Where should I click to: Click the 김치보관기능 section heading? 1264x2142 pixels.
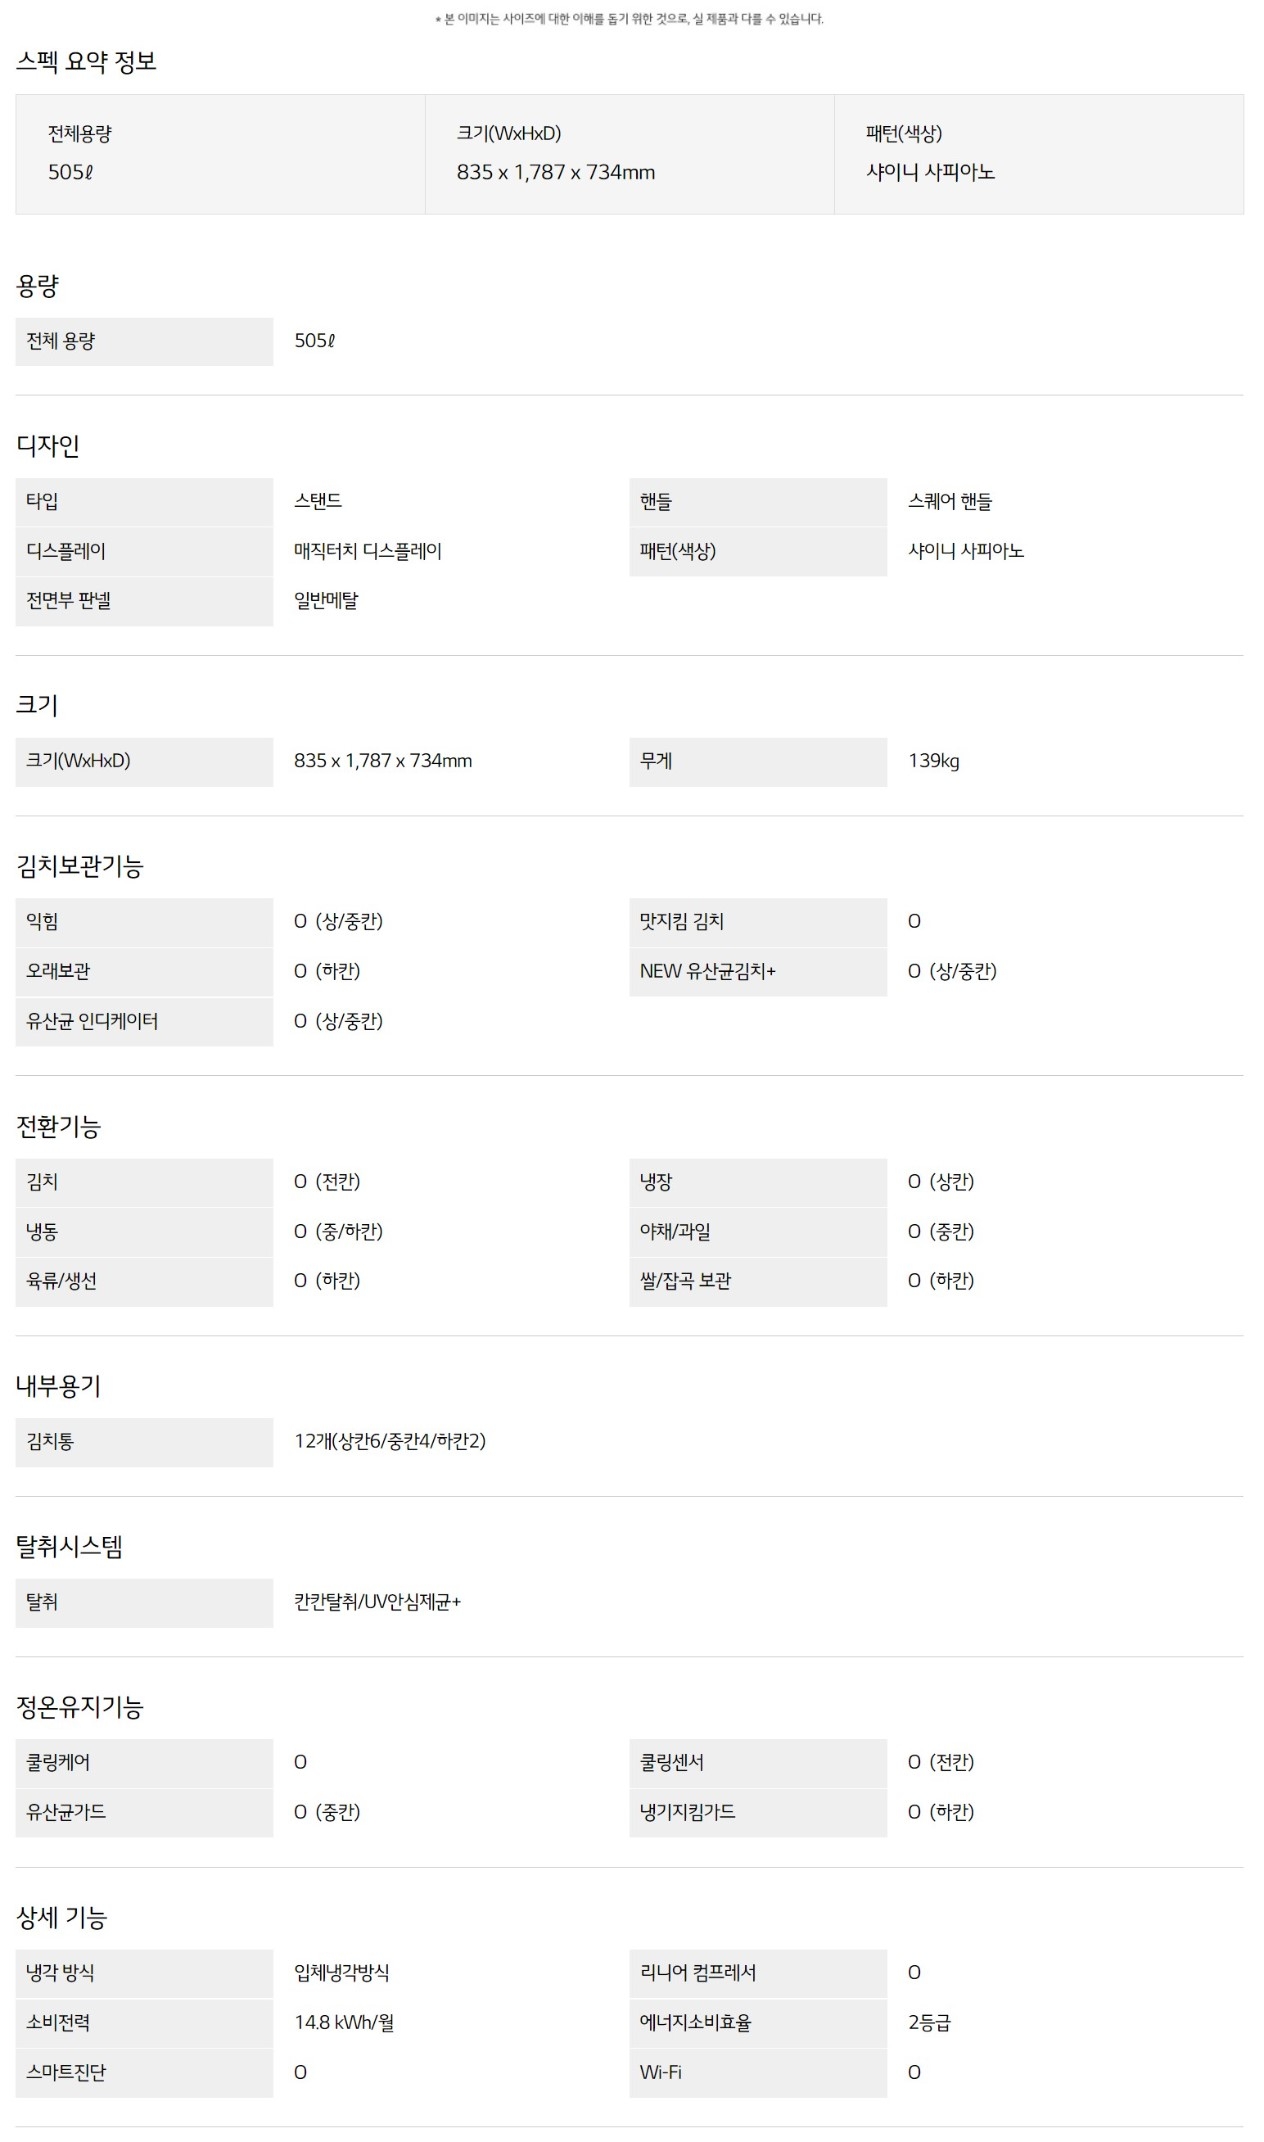tap(80, 866)
